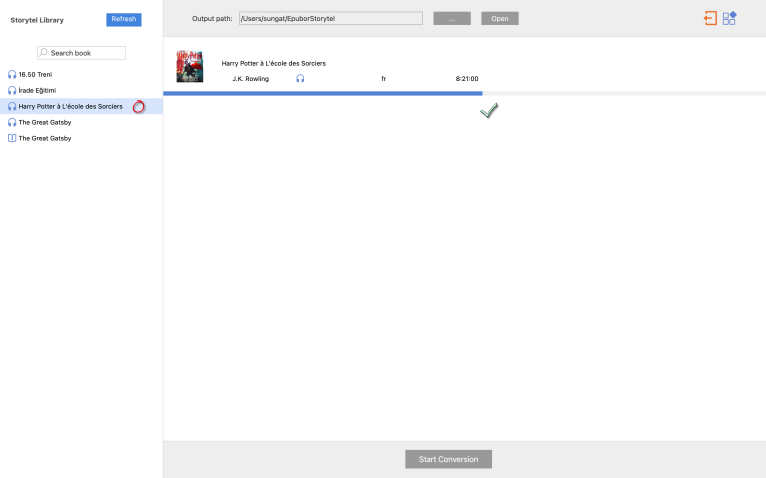
Task: Click the book title in main panel
Action: point(274,64)
